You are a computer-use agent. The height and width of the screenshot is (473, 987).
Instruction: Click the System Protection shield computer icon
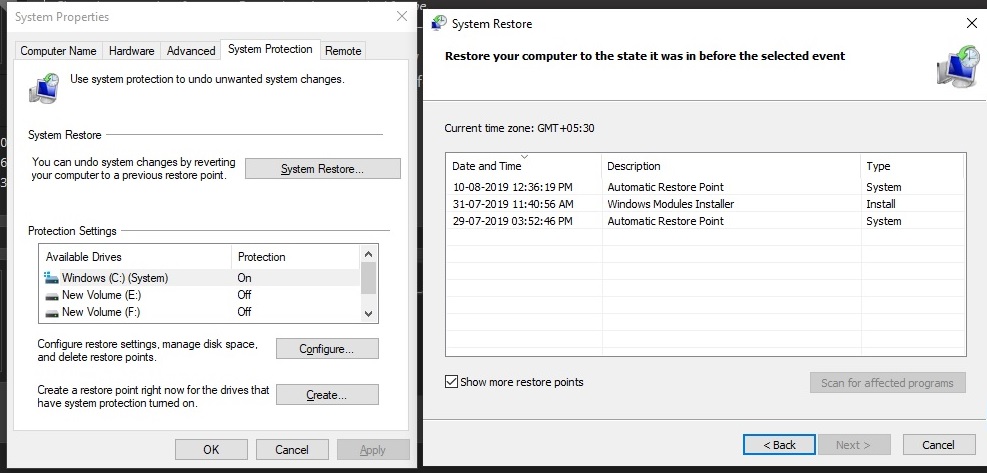(x=44, y=87)
